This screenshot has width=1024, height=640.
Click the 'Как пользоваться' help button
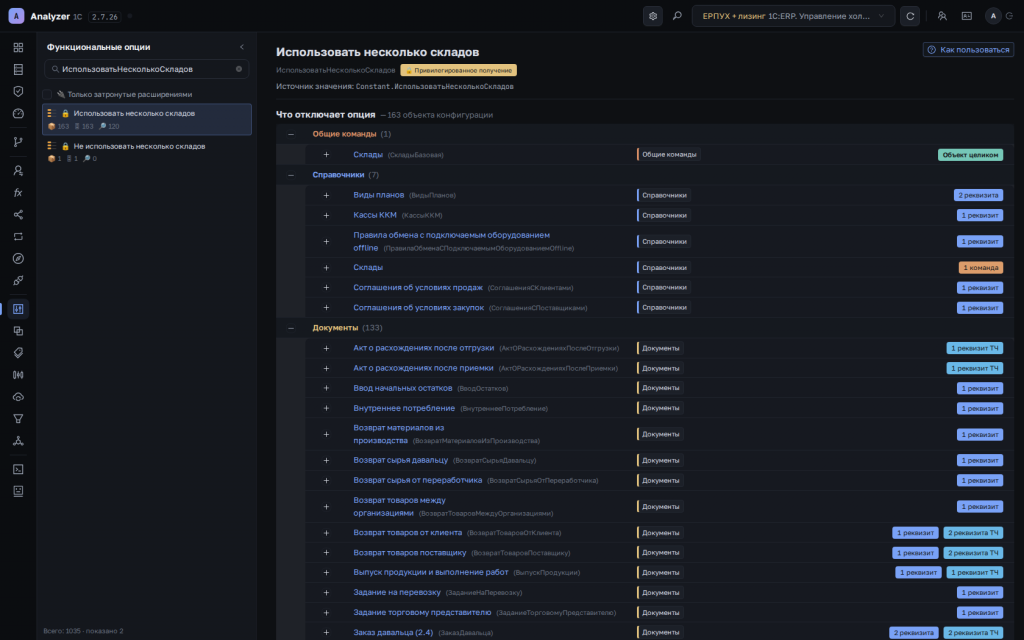pos(968,50)
